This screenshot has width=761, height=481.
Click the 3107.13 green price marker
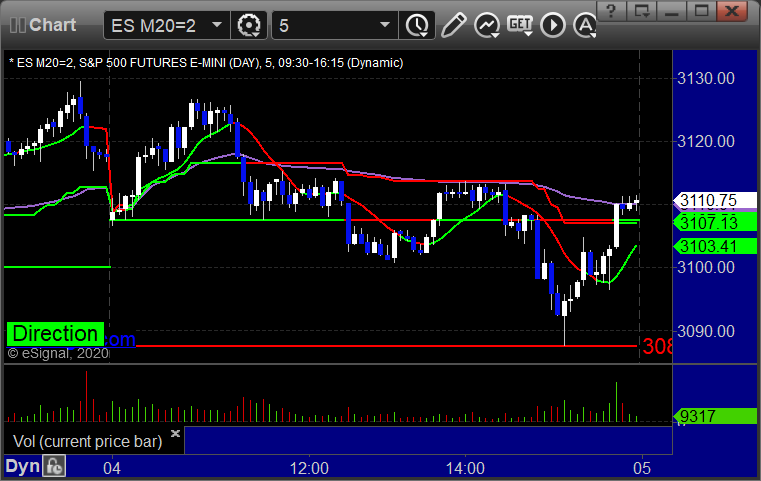click(x=714, y=223)
